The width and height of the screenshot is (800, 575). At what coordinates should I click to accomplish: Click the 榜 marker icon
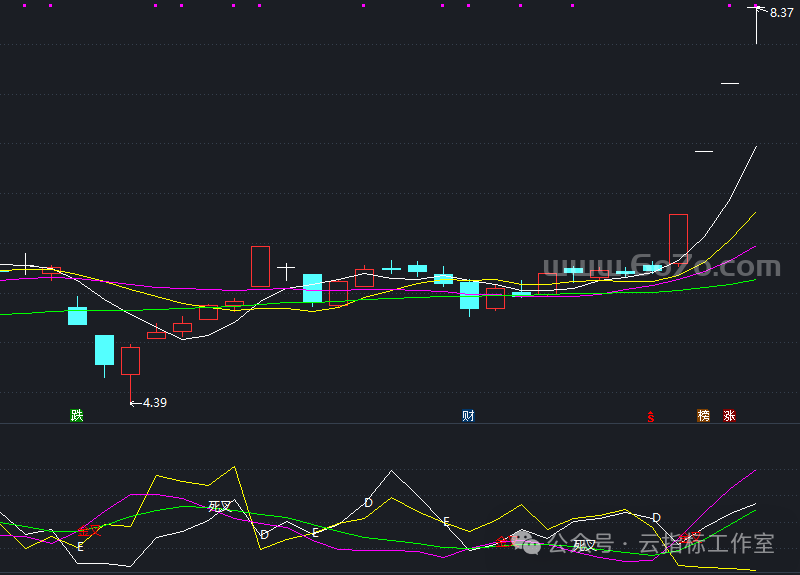[x=703, y=415]
